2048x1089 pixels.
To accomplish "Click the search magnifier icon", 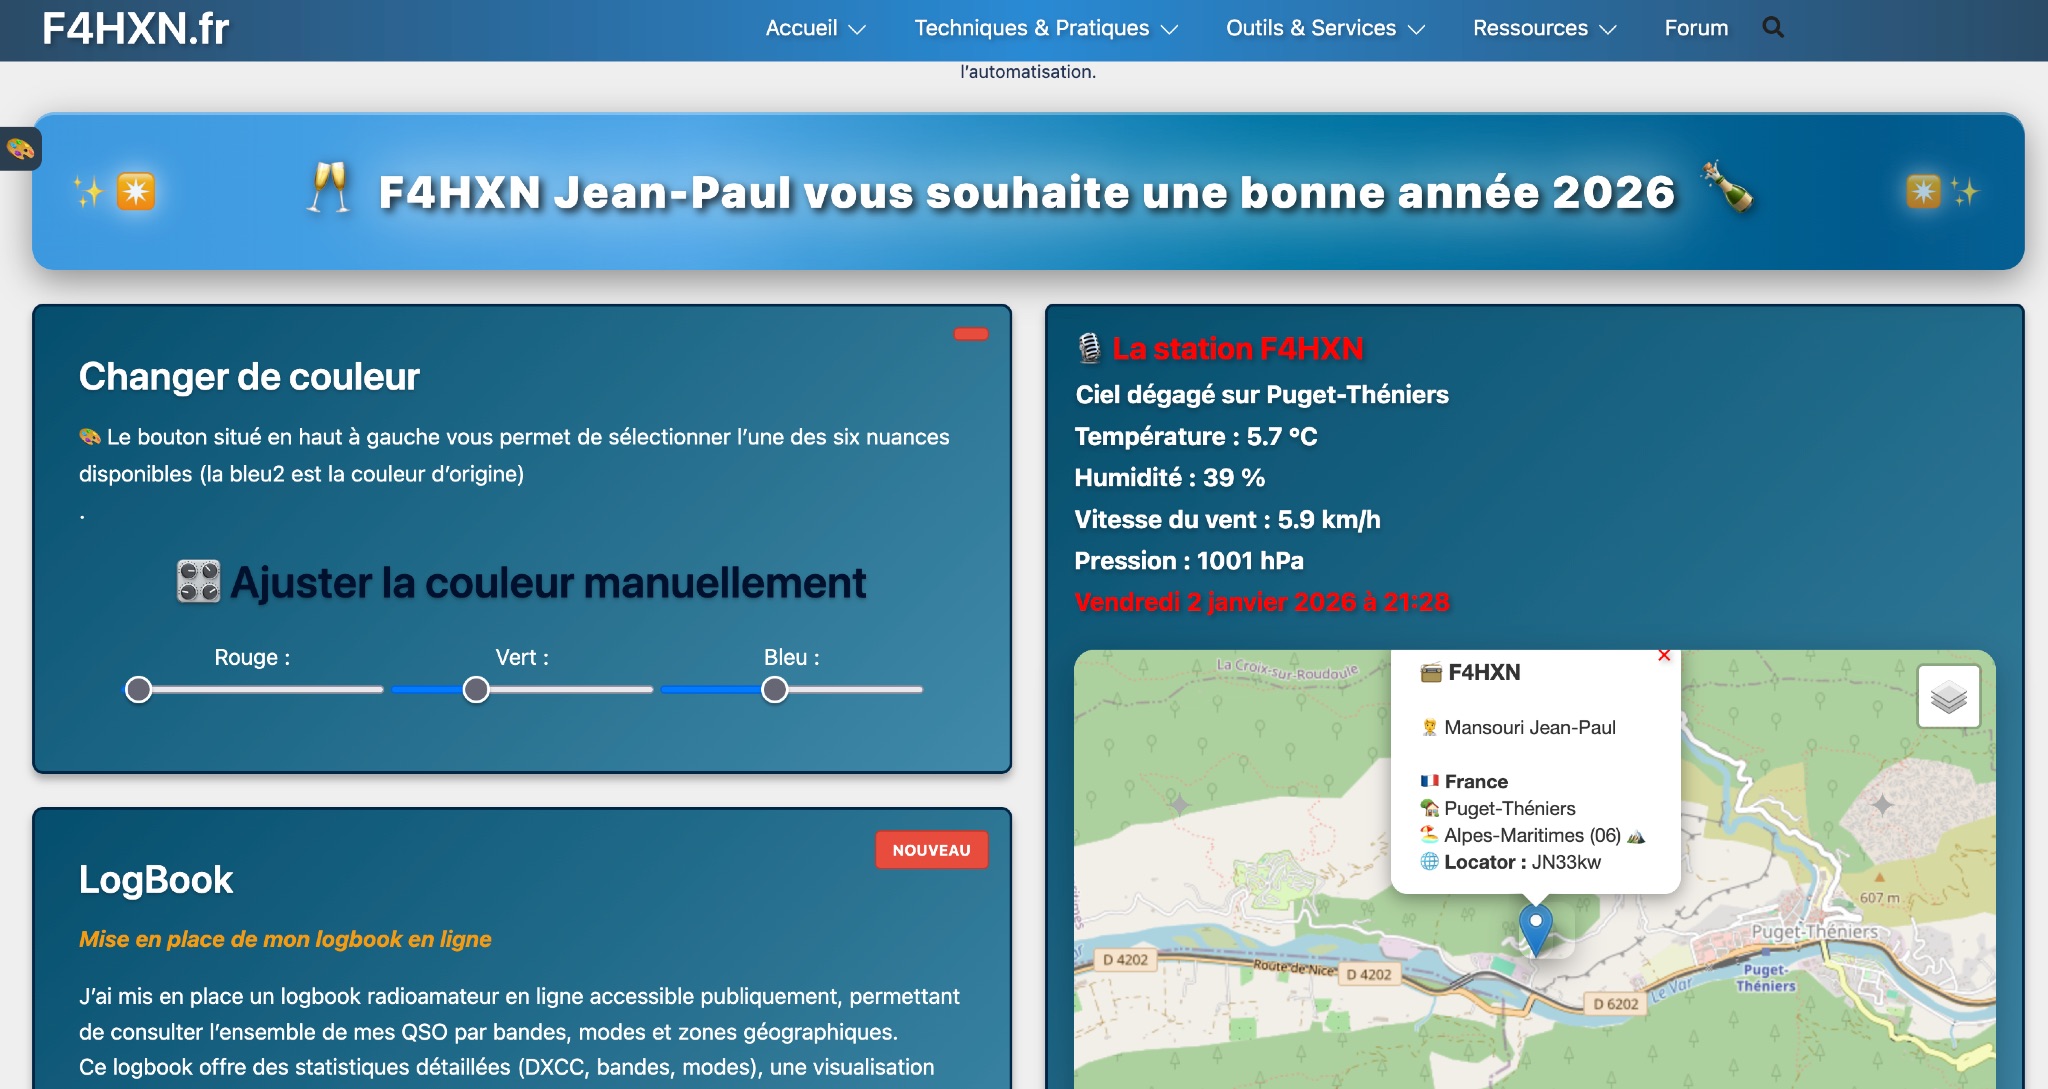I will point(1773,28).
